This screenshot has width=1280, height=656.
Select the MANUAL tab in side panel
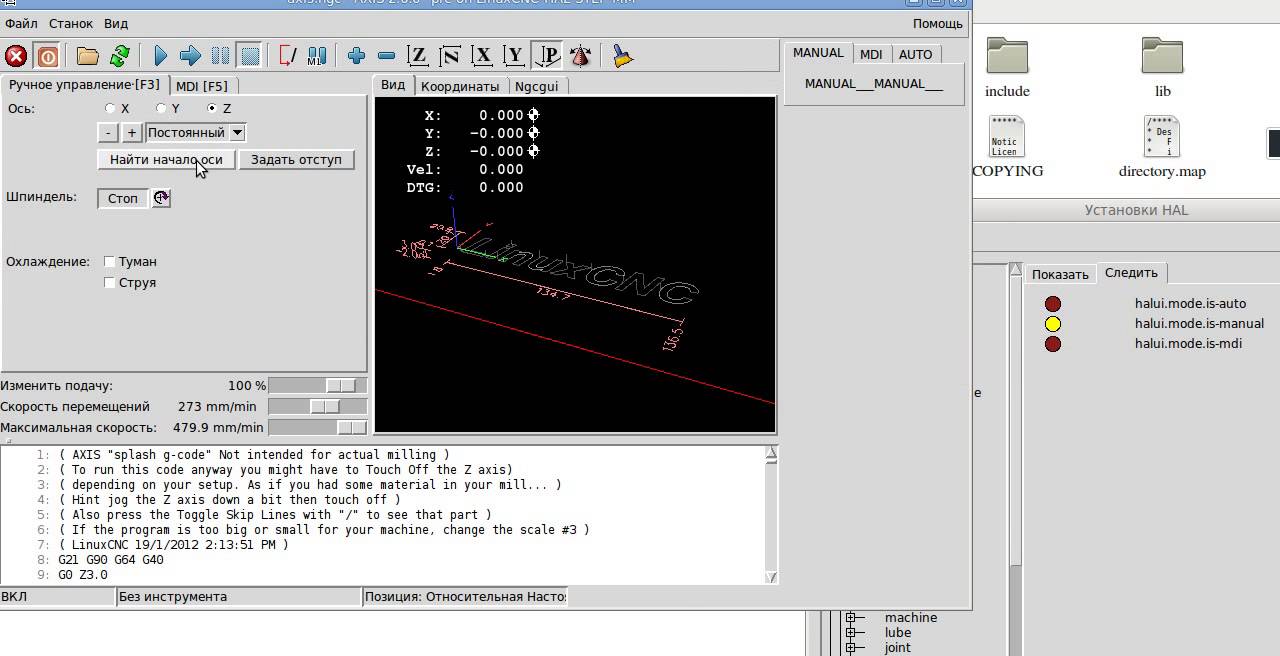point(818,53)
